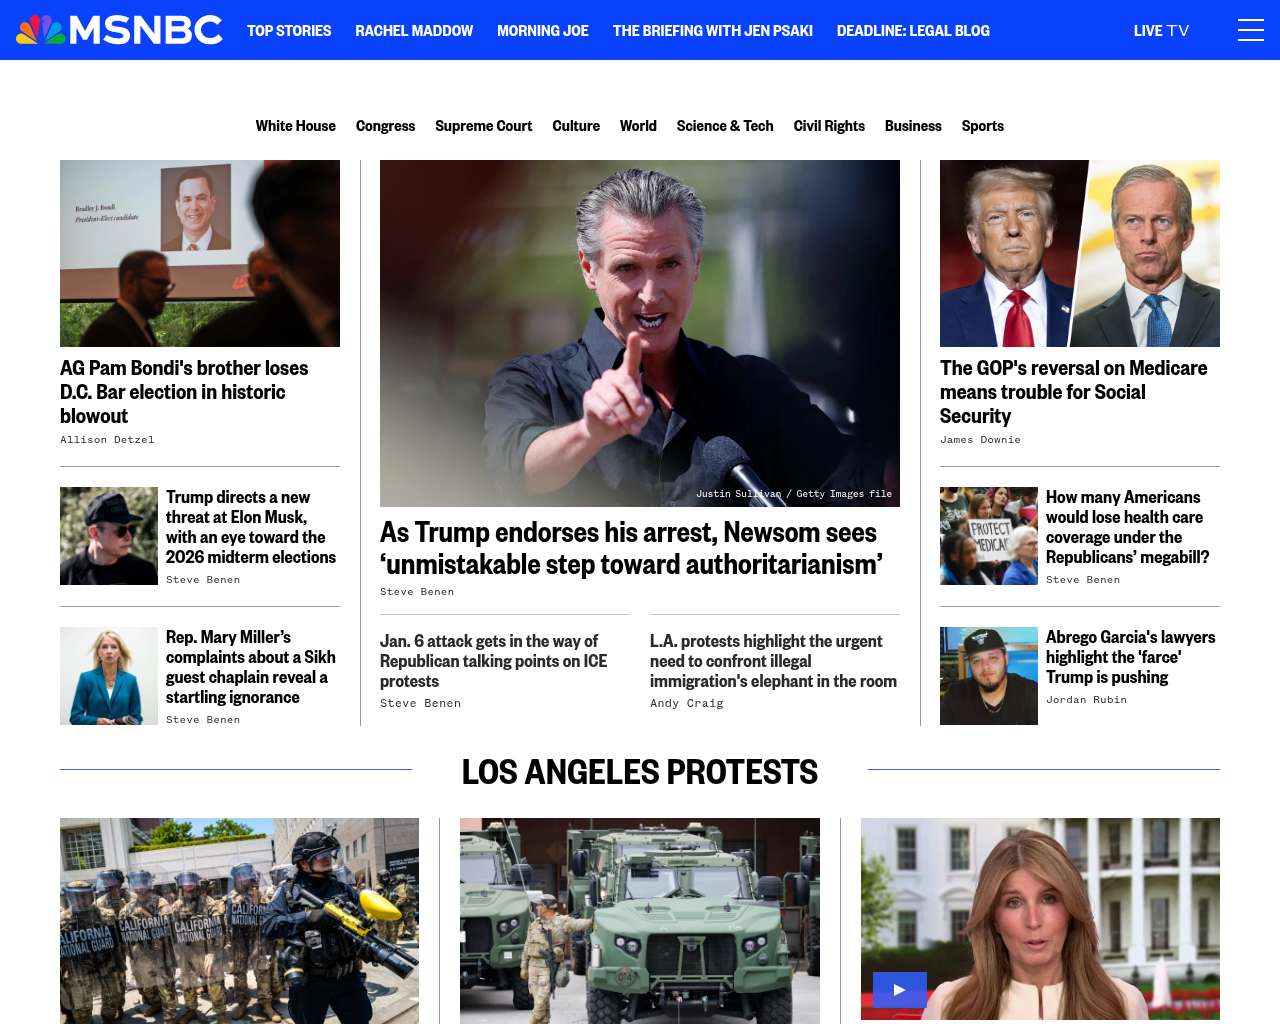Screen dimensions: 1280x1024
Task: Click author Jordan Rubin
Action: click(x=1086, y=700)
